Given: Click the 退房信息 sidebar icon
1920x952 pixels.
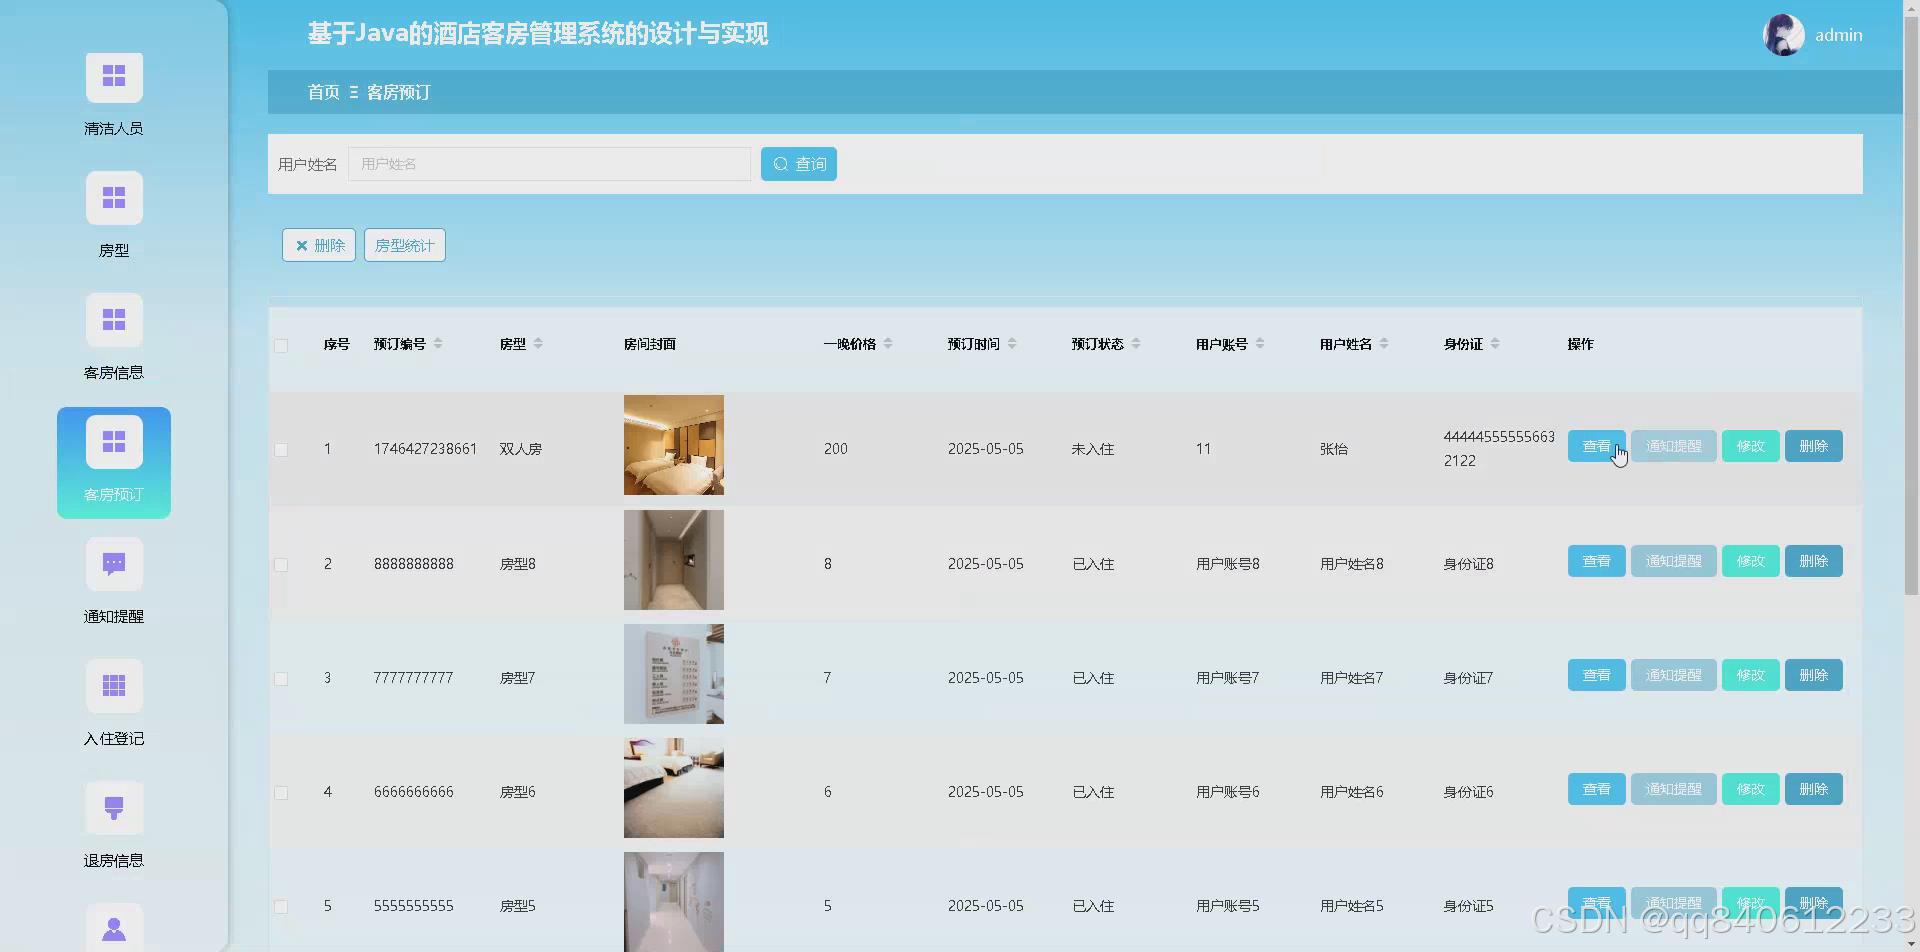Looking at the screenshot, I should (x=113, y=807).
